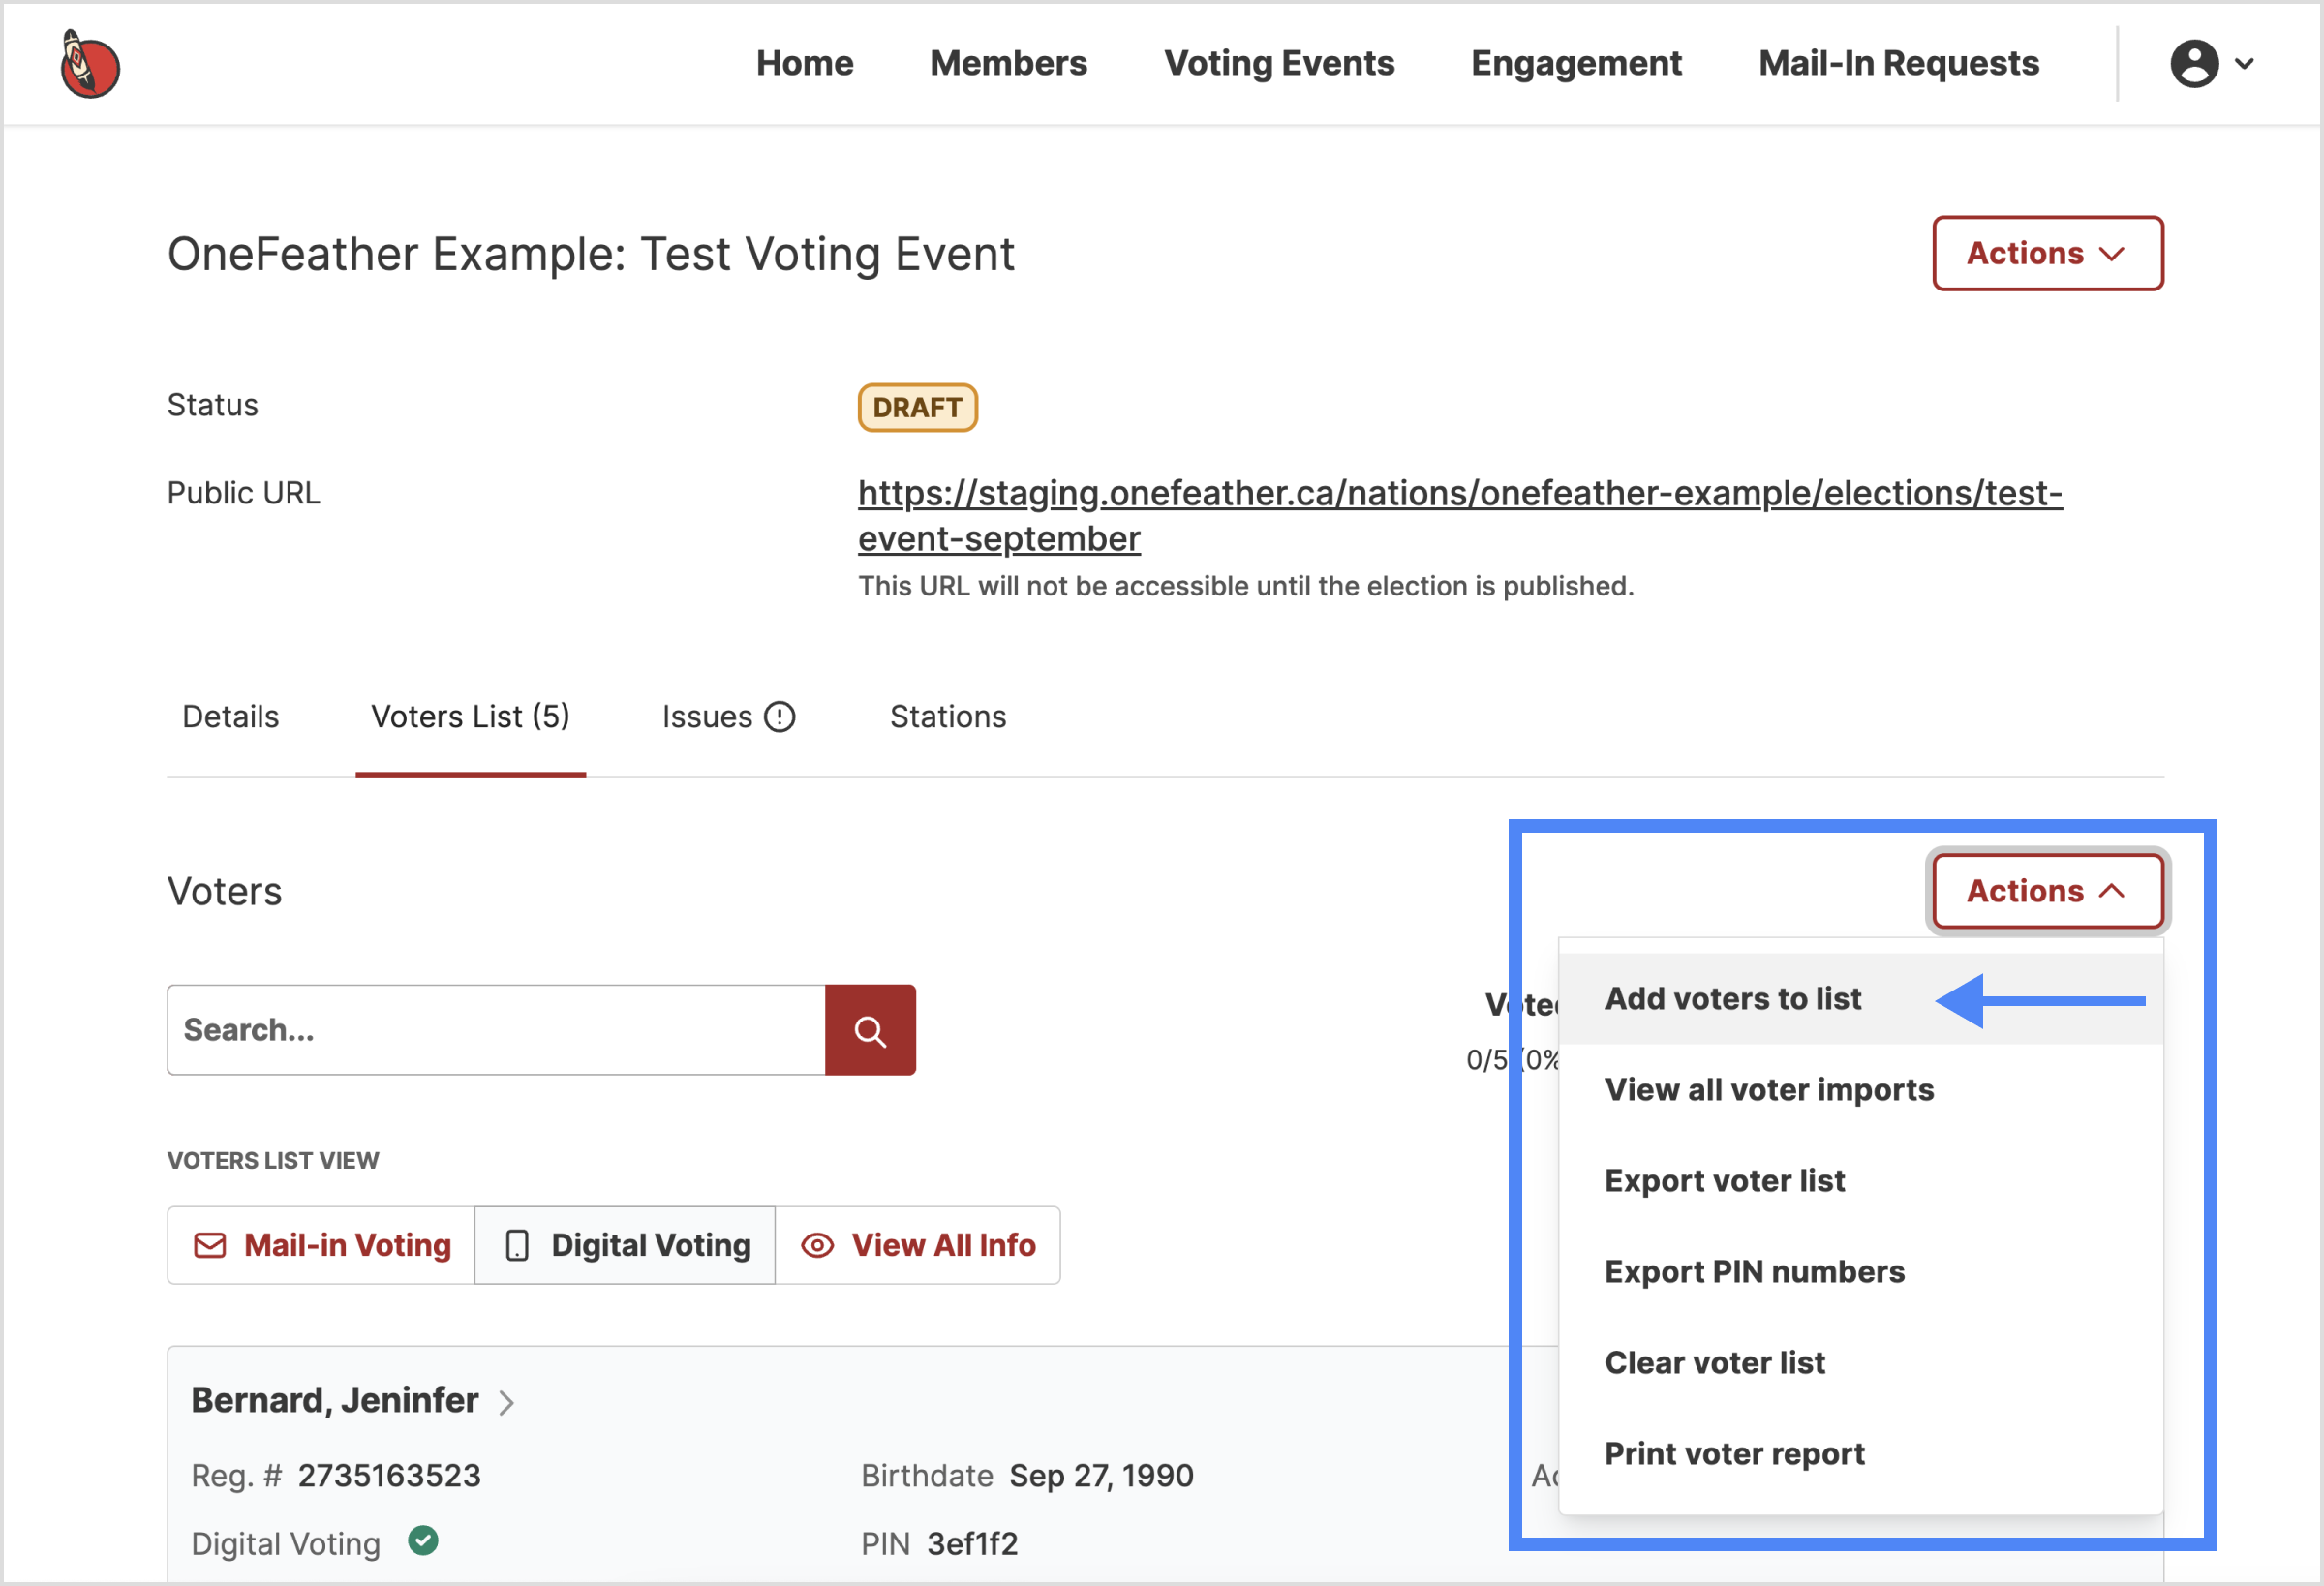Click the search magnifier button
Image resolution: width=2324 pixels, height=1586 pixels.
(870, 1030)
